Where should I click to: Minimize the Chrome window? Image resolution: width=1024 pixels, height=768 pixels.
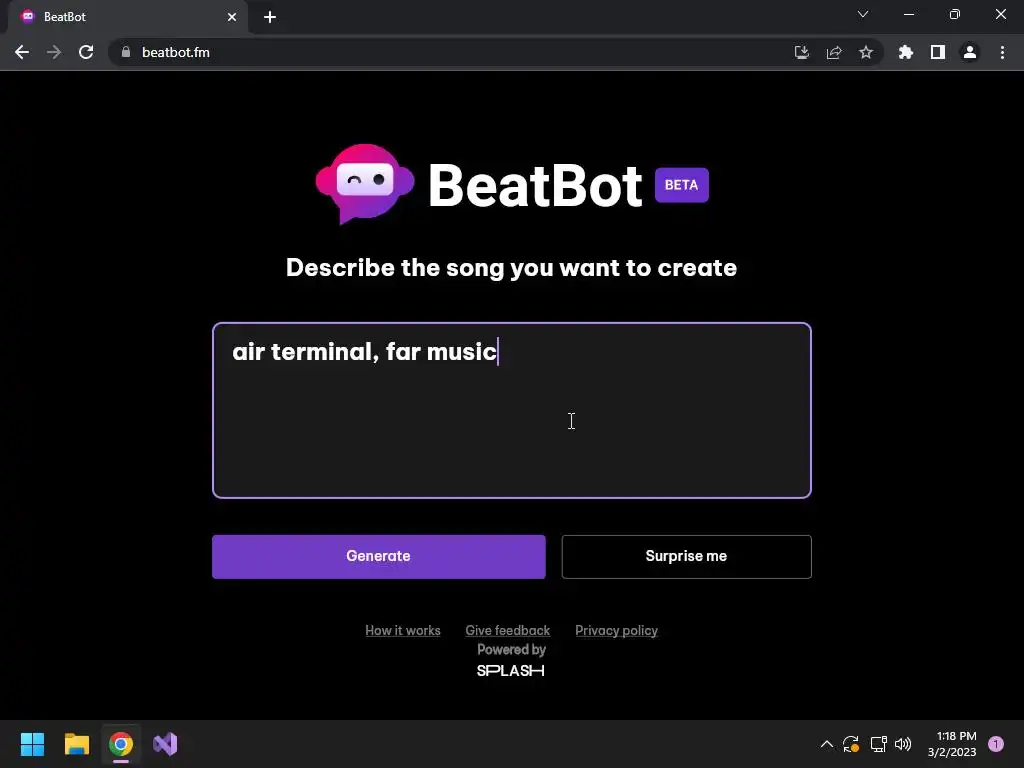click(908, 14)
